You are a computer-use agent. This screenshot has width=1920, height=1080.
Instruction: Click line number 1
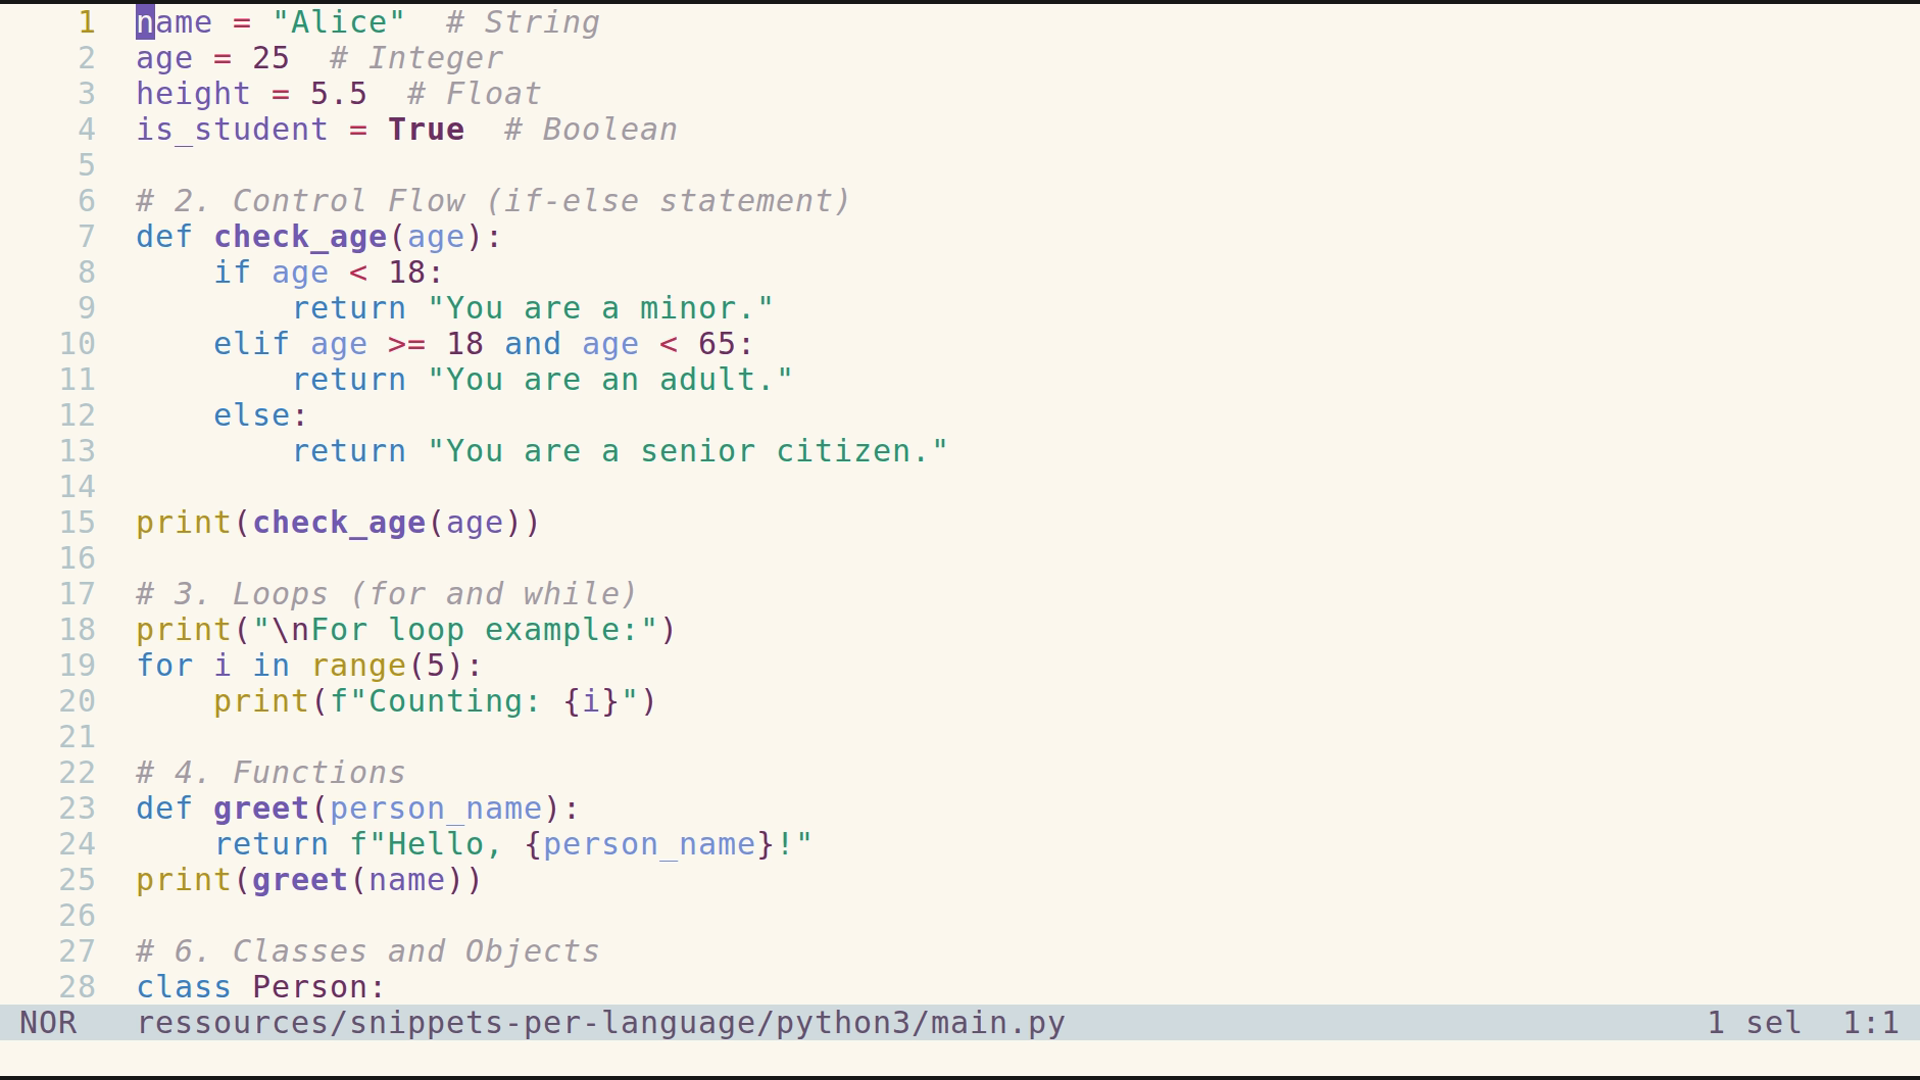pos(87,21)
